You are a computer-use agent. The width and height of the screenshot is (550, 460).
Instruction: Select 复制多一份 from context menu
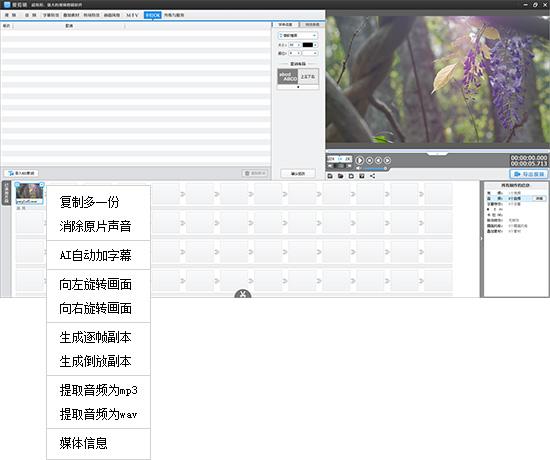point(89,202)
